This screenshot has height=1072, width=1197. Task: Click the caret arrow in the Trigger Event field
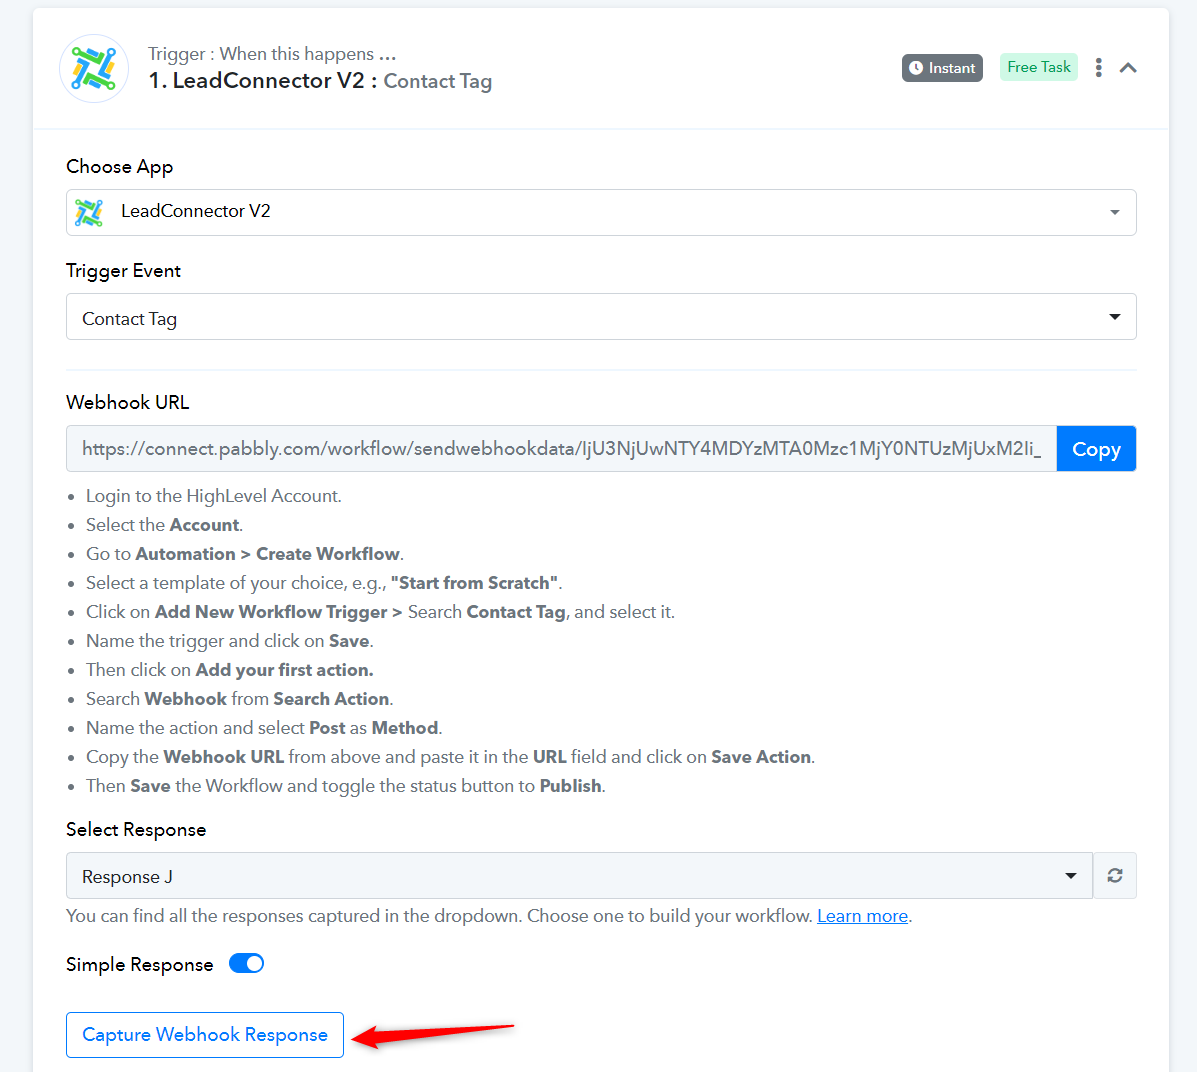click(x=1115, y=317)
